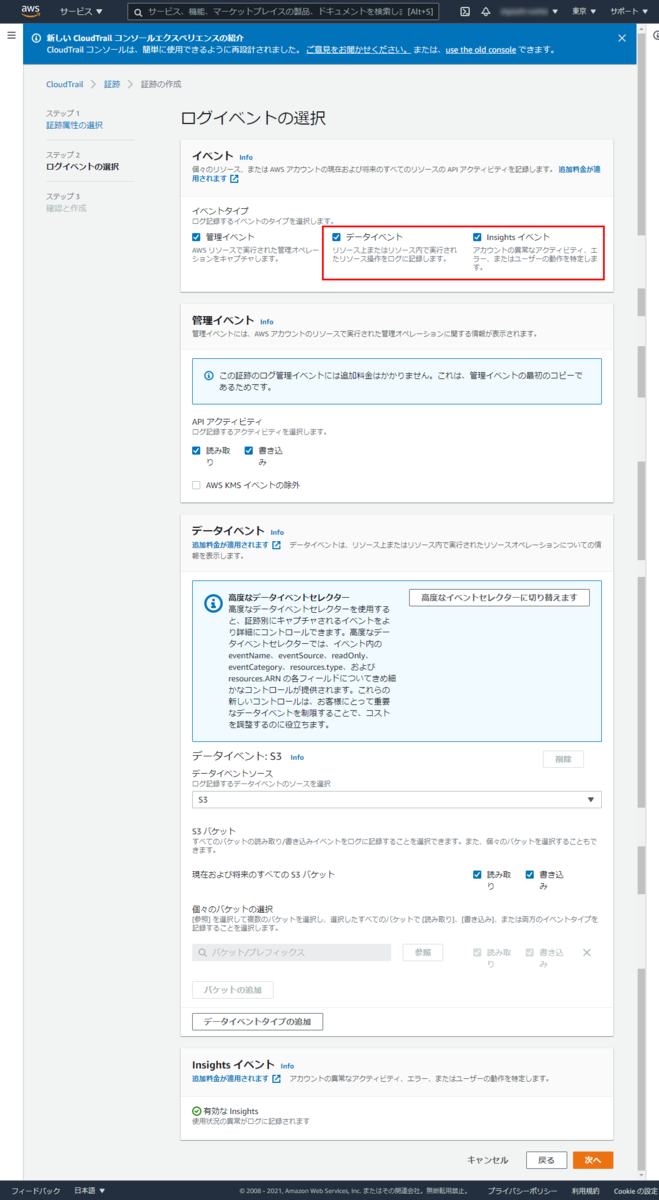Click the ご意見をお聞かせください link

tap(356, 49)
